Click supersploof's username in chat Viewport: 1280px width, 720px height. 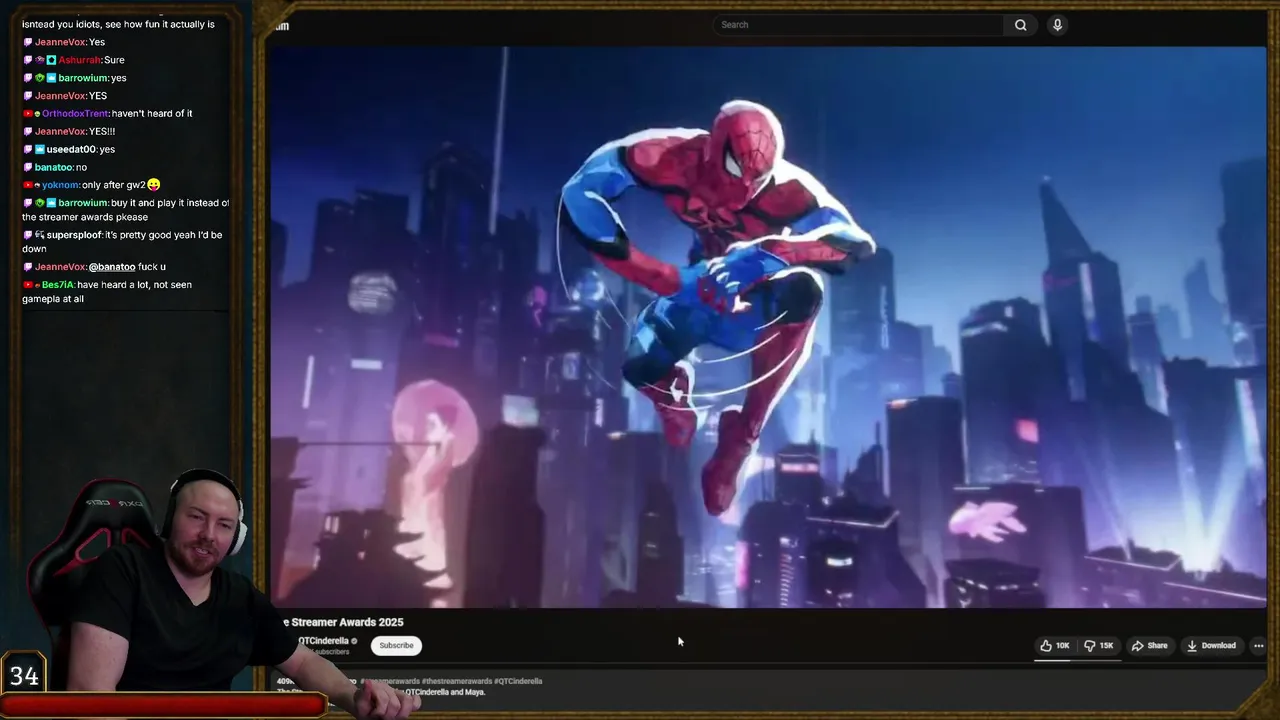click(73, 235)
